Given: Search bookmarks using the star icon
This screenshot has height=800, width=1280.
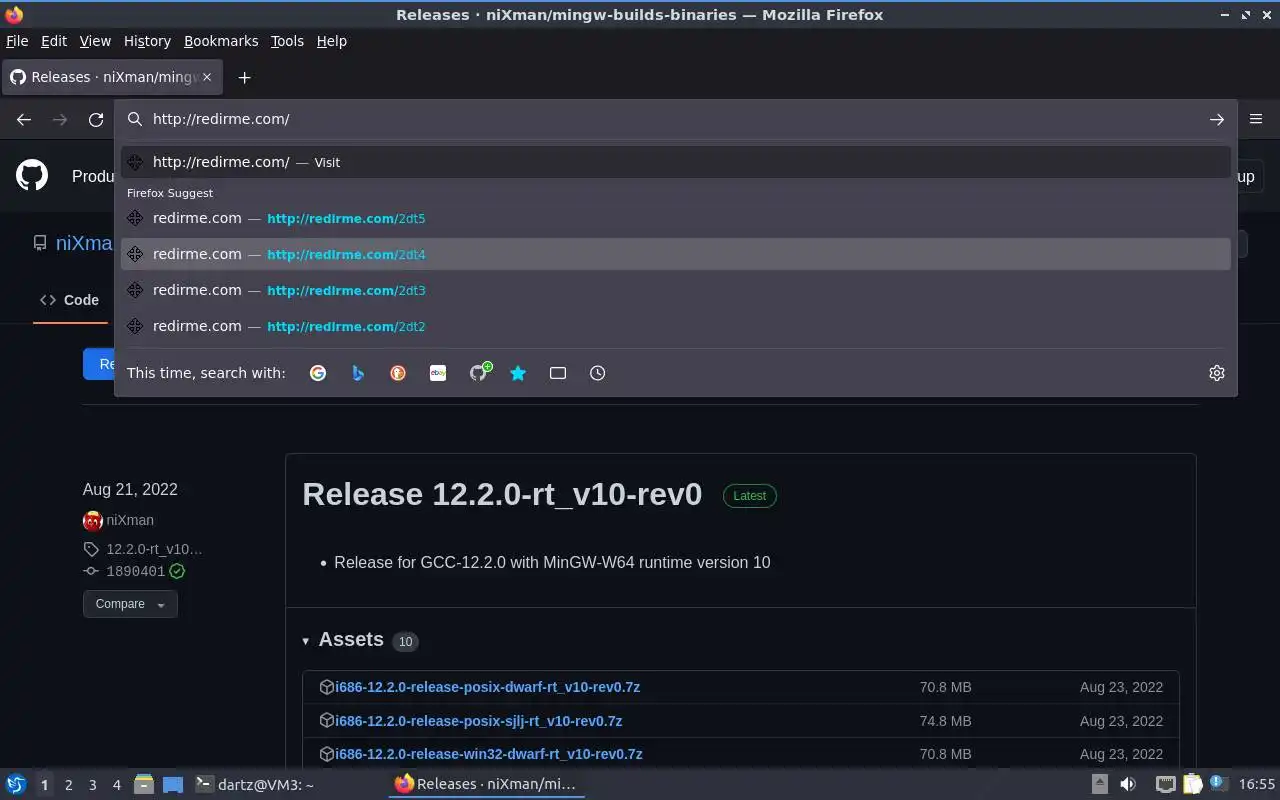Looking at the screenshot, I should (518, 373).
